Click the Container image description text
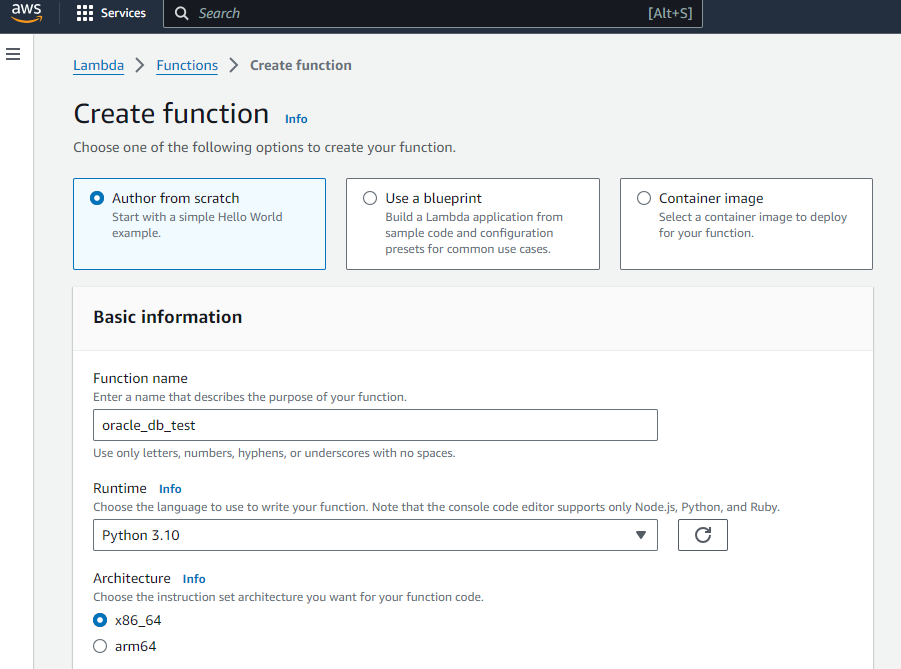The height and width of the screenshot is (669, 901). tap(753, 225)
